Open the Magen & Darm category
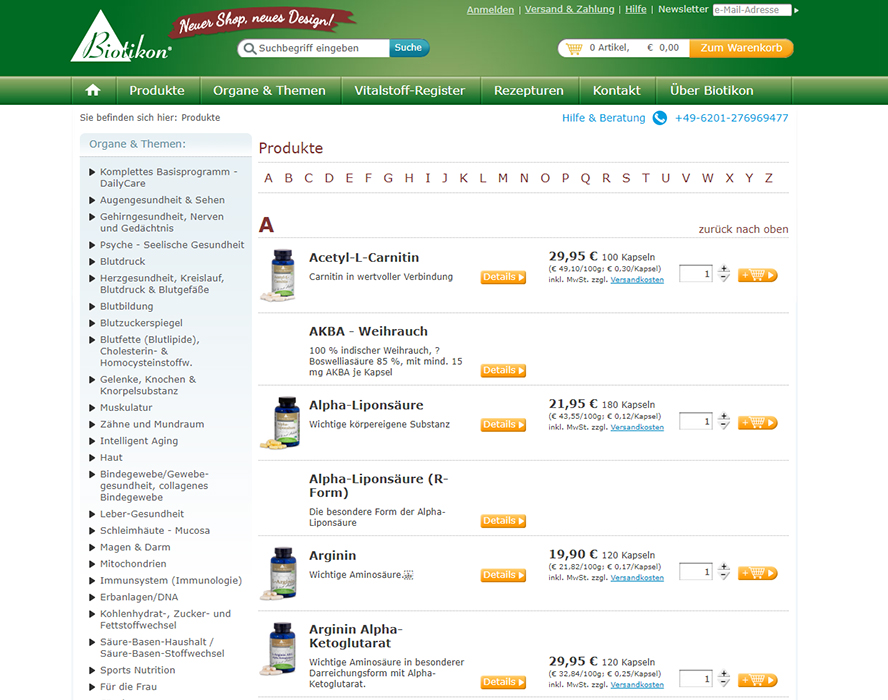 pyautogui.click(x=135, y=547)
